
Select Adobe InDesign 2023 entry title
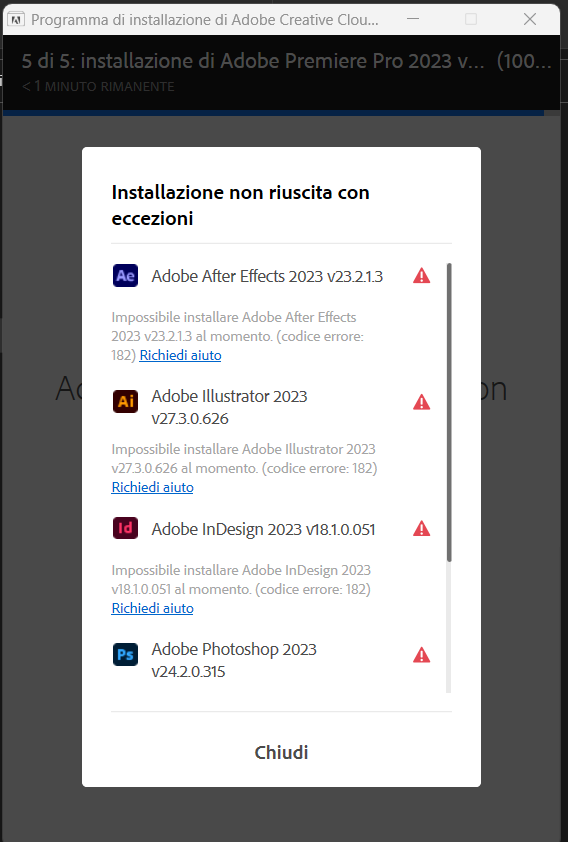263,529
